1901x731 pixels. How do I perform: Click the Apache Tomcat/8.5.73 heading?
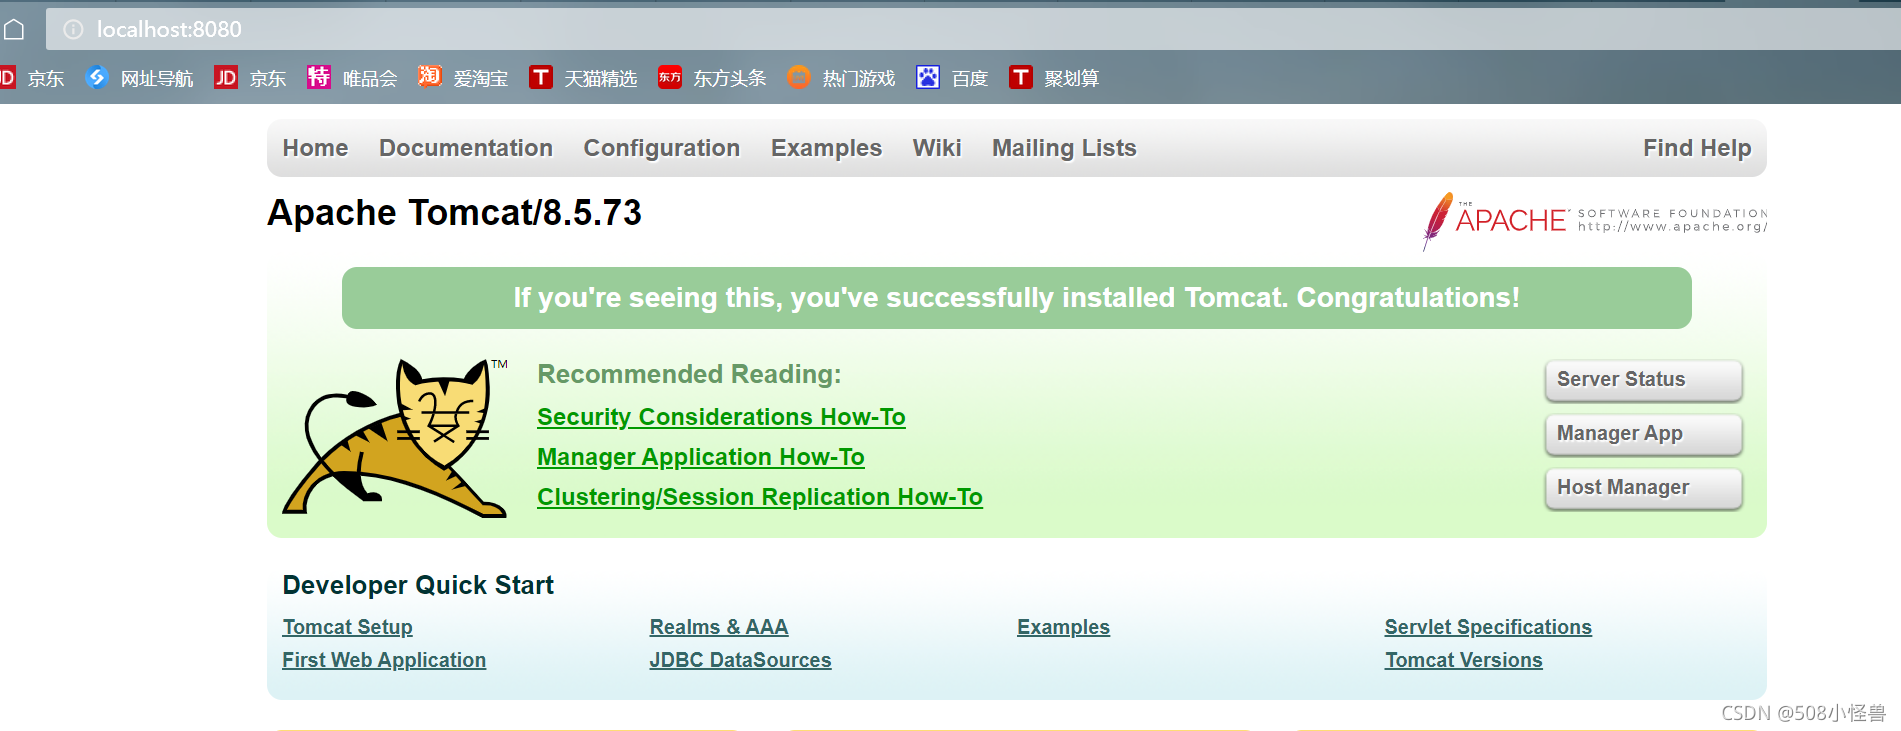(x=454, y=213)
